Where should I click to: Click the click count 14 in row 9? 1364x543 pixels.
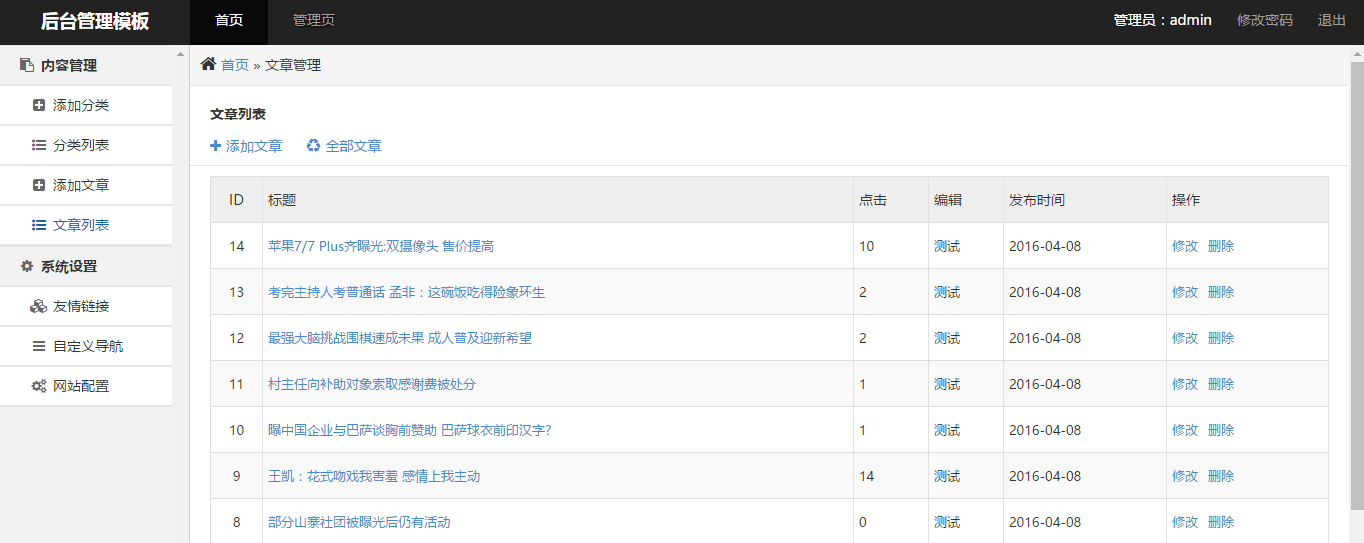pos(867,476)
